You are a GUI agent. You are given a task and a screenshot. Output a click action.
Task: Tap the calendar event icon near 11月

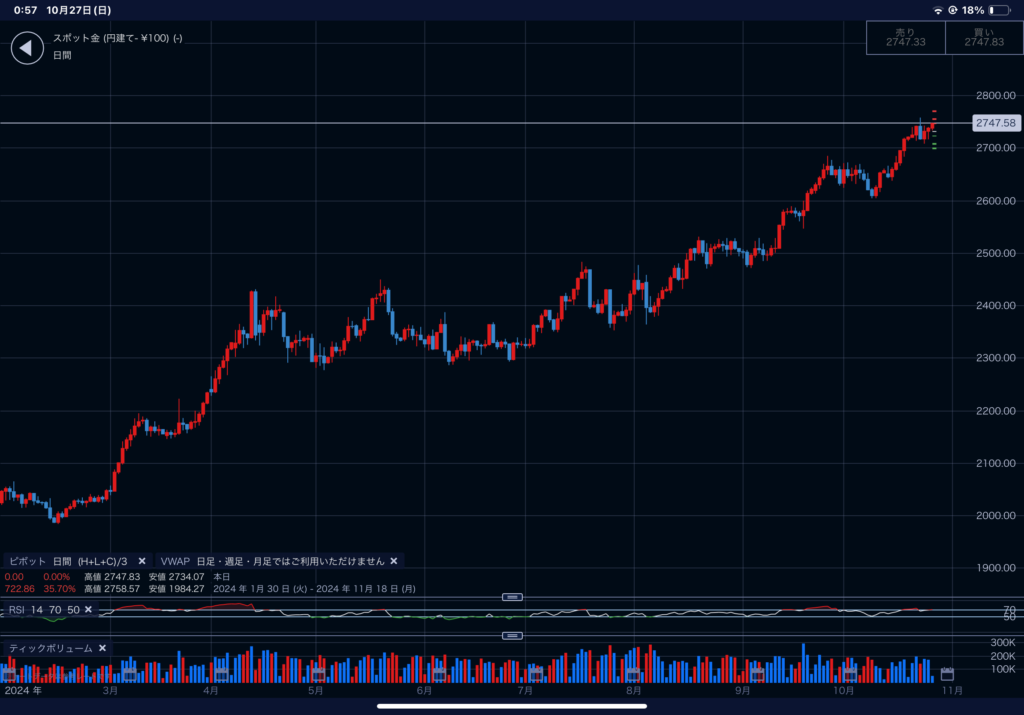(x=947, y=674)
